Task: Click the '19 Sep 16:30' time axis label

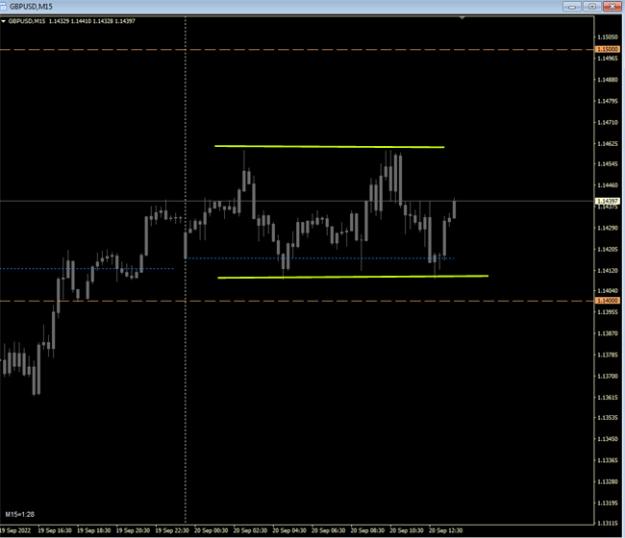Action: pos(55,531)
